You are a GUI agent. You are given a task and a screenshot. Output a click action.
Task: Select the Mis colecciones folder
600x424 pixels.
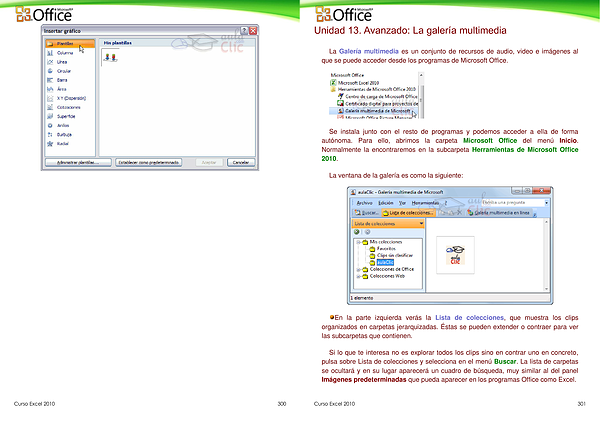click(x=382, y=242)
